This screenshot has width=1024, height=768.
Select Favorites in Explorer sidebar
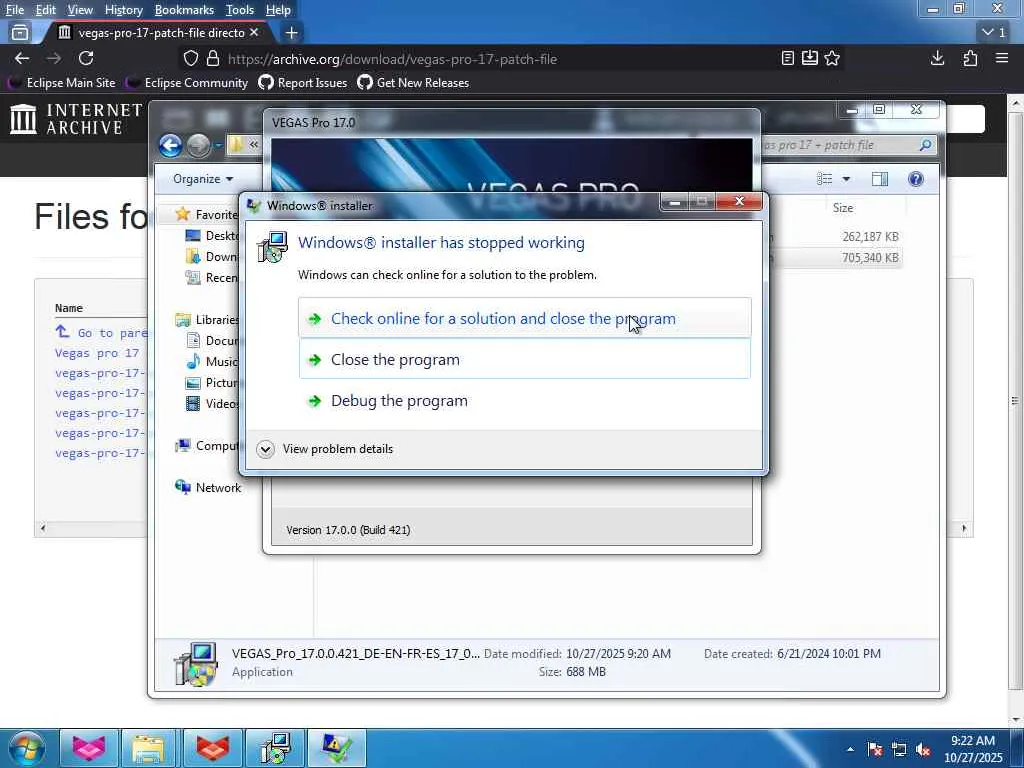[x=207, y=214]
